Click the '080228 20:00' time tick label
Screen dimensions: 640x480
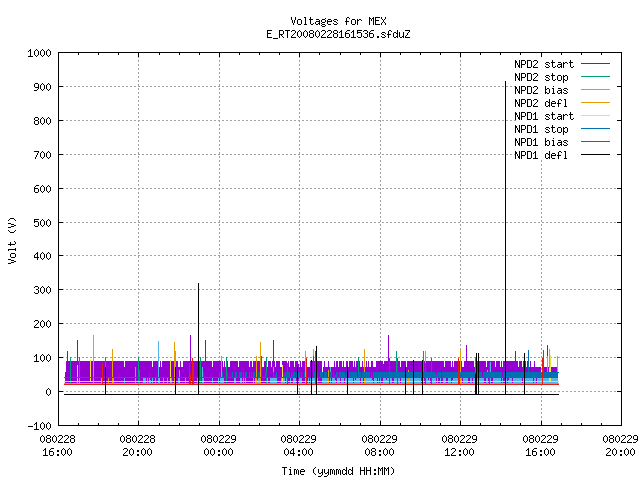(x=138, y=446)
